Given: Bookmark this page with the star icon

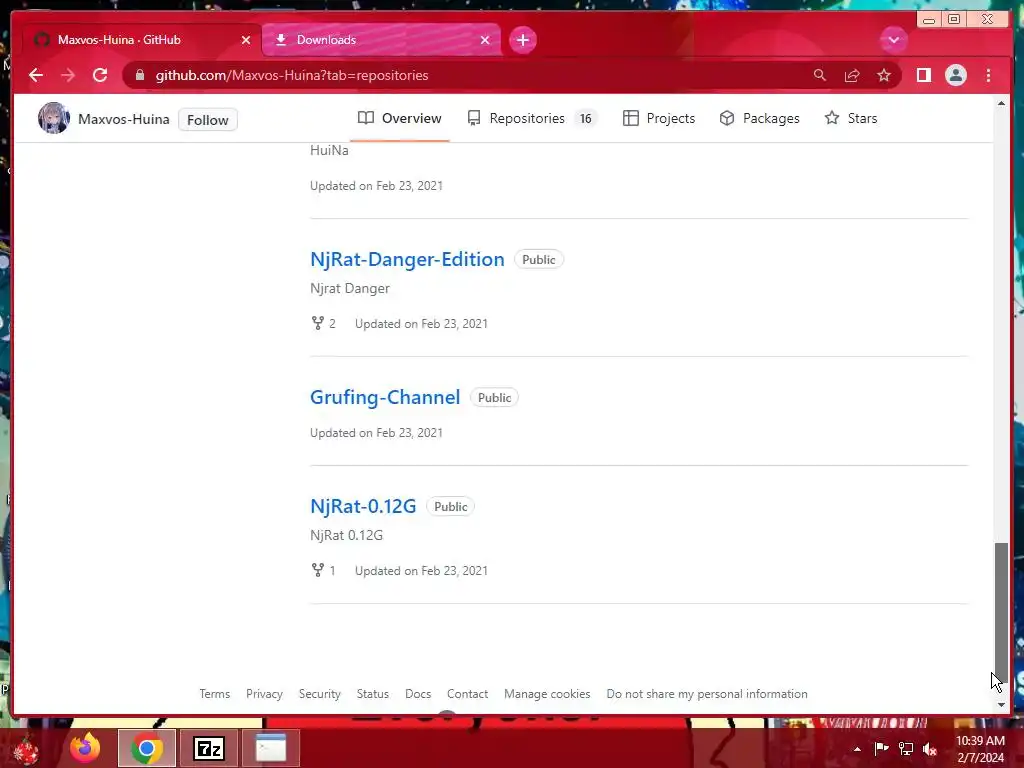Looking at the screenshot, I should 884,75.
